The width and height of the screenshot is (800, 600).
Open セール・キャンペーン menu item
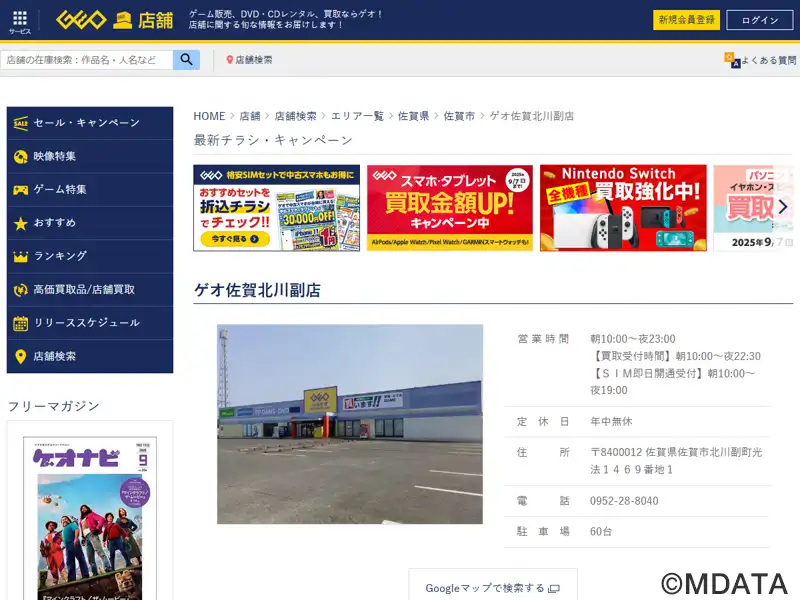[x=90, y=123]
